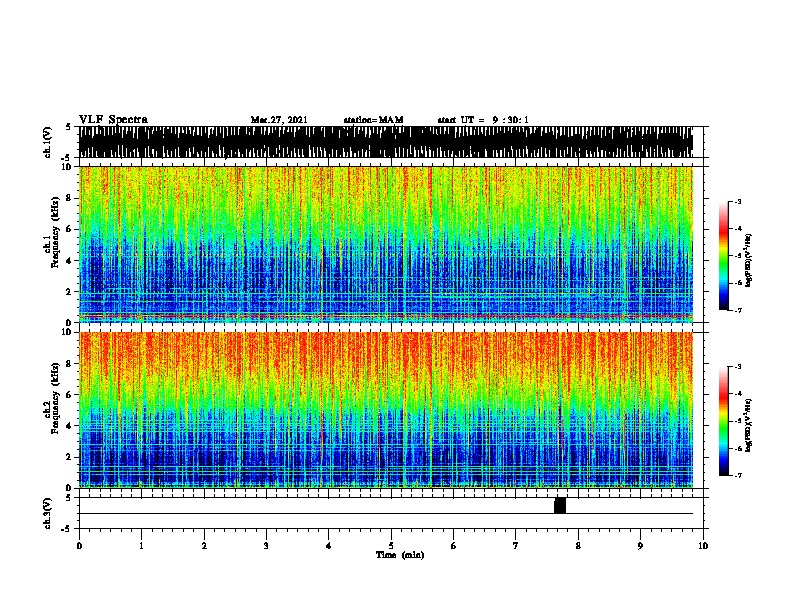Click inside the ch.2 spectrogram panel

(386, 410)
